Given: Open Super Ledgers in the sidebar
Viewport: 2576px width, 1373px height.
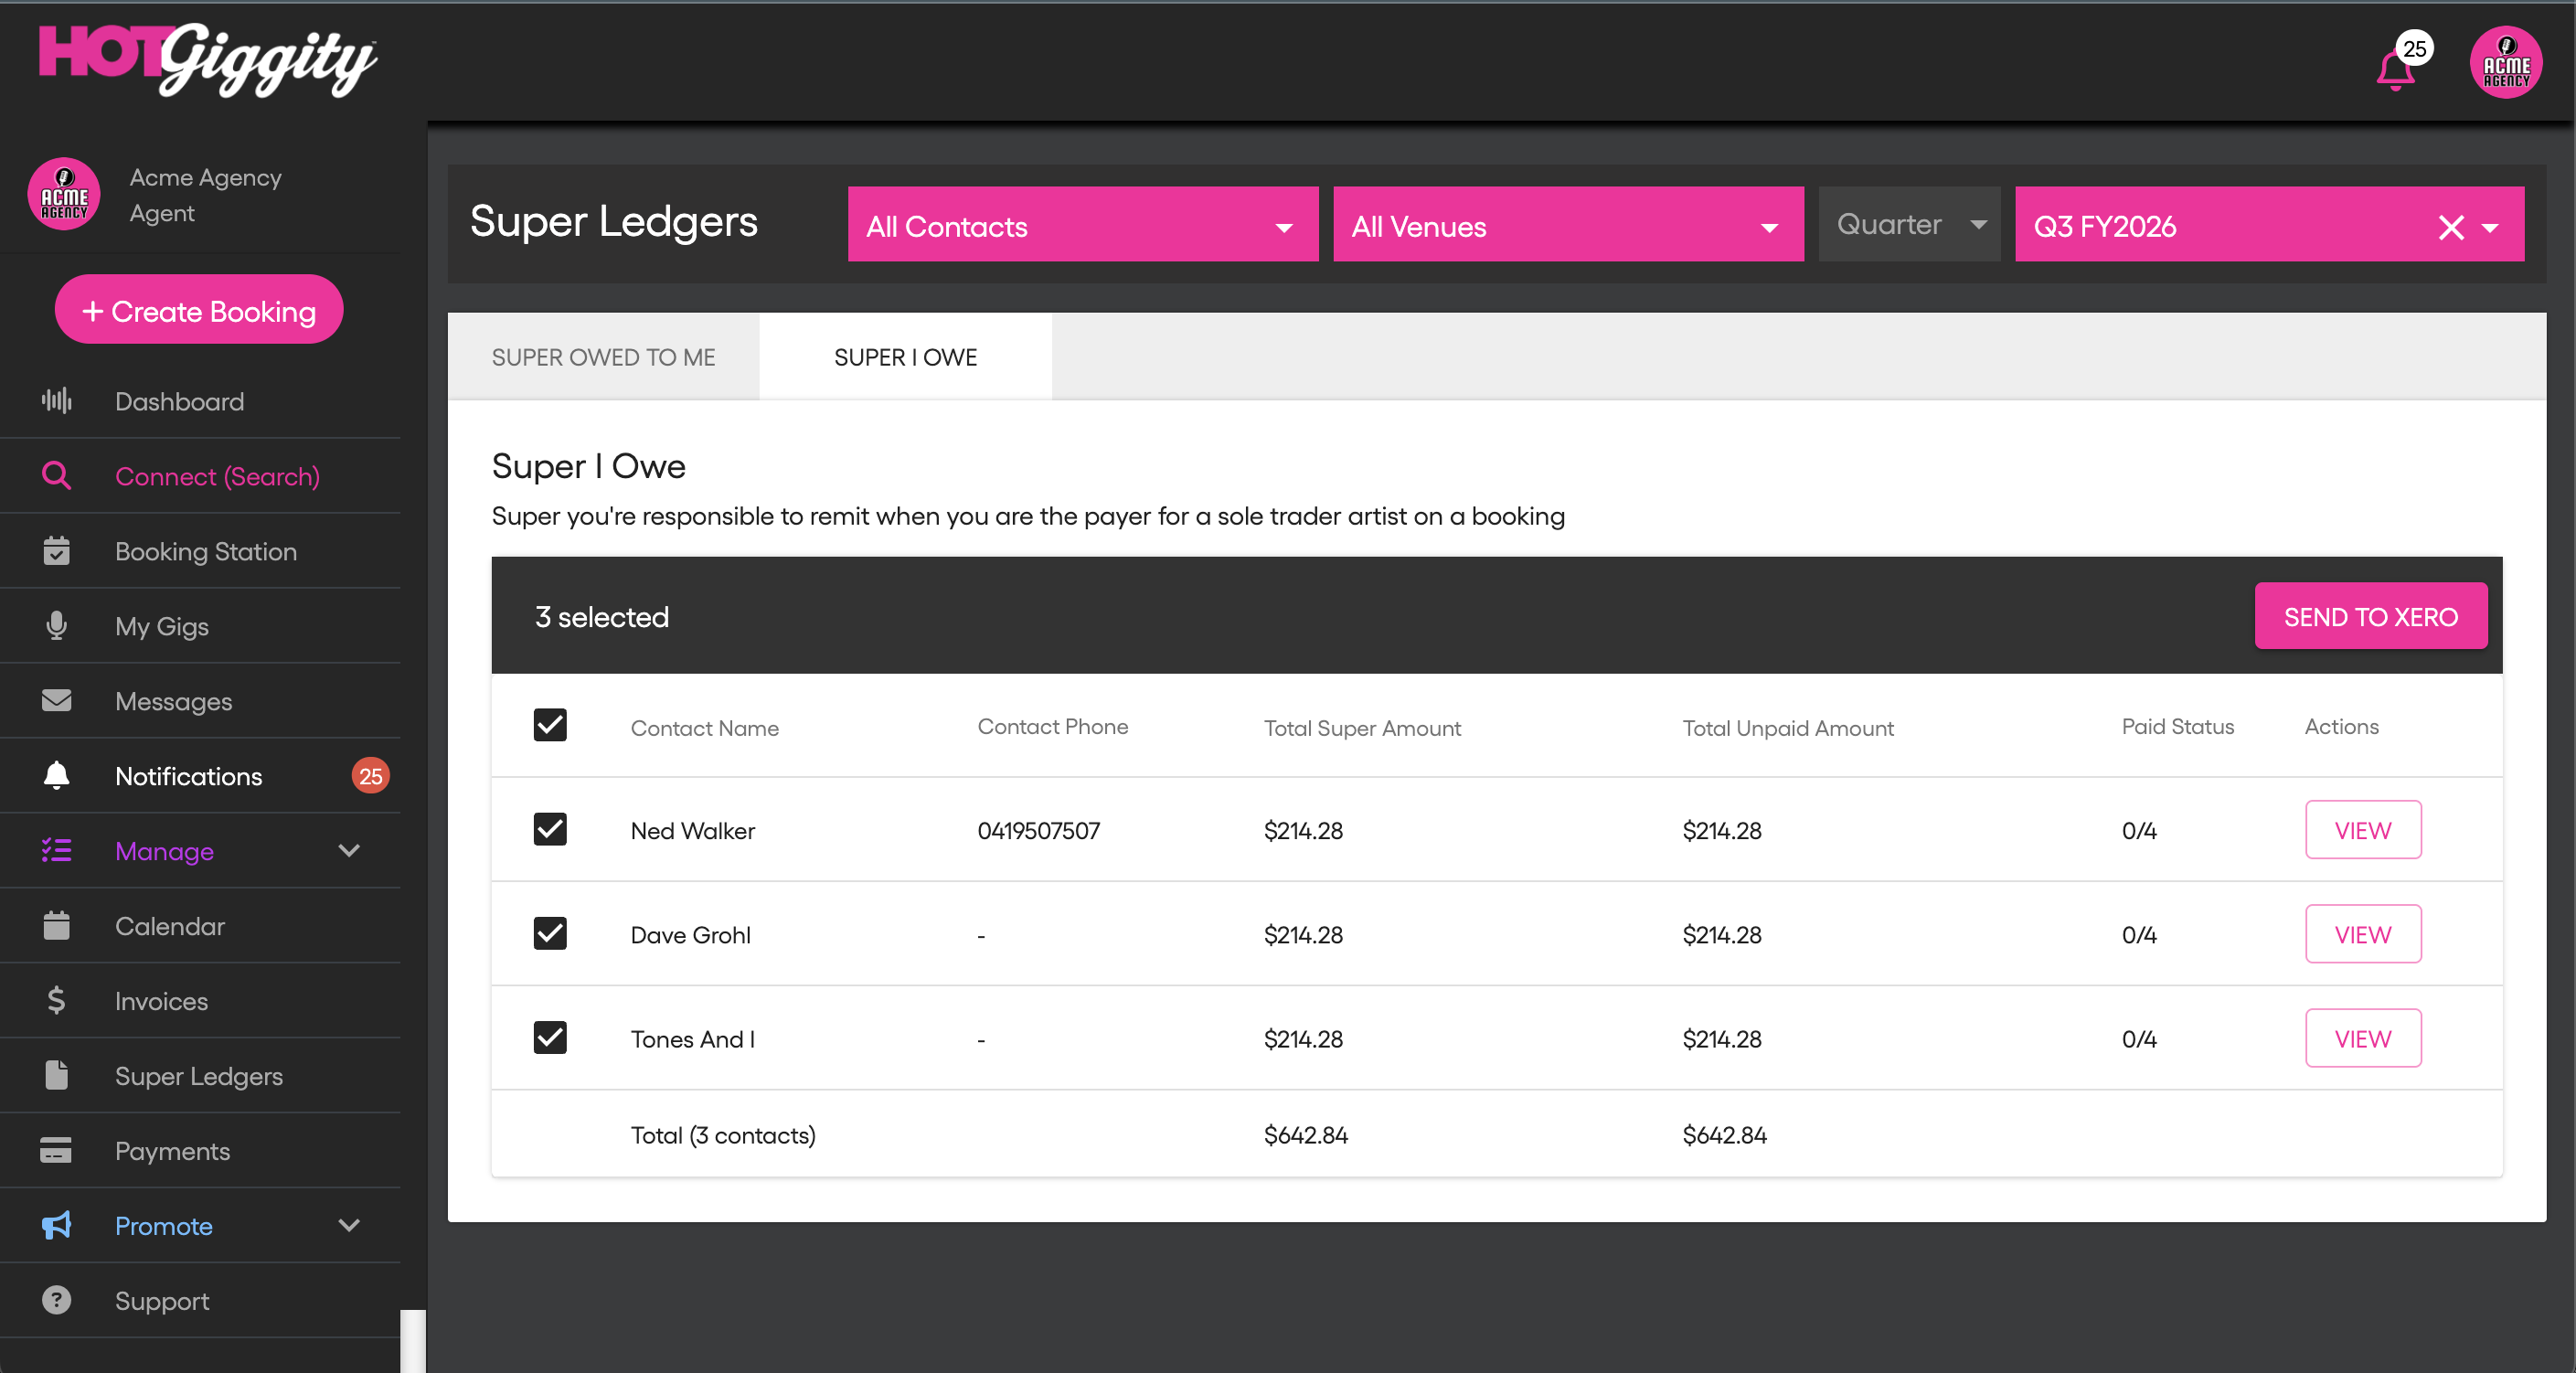Looking at the screenshot, I should click(198, 1076).
